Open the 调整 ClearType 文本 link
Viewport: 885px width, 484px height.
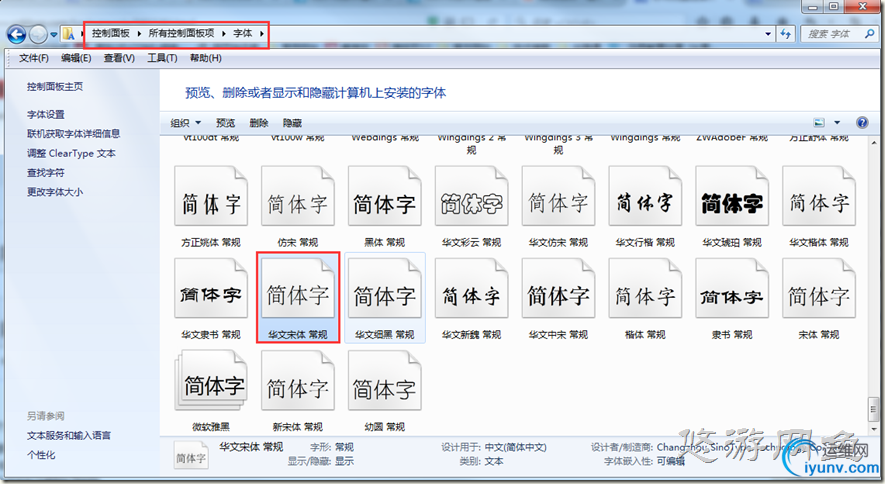pos(71,153)
